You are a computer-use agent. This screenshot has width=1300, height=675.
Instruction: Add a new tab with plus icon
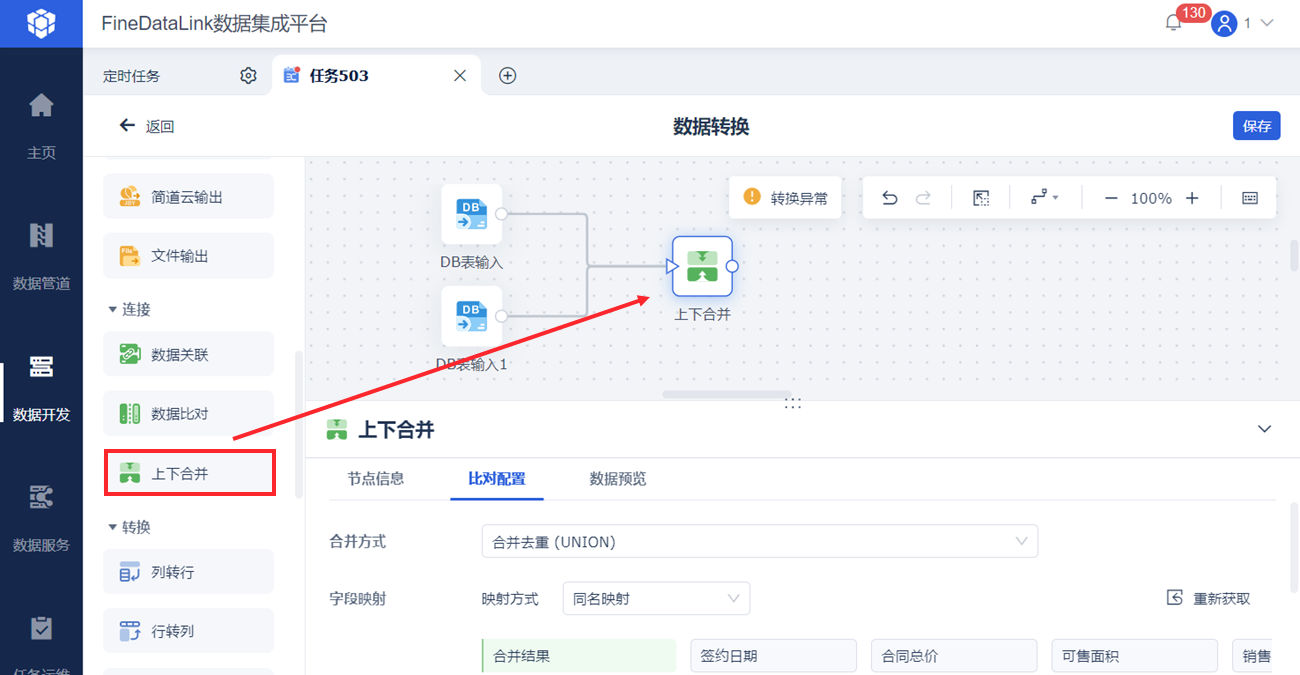point(507,76)
